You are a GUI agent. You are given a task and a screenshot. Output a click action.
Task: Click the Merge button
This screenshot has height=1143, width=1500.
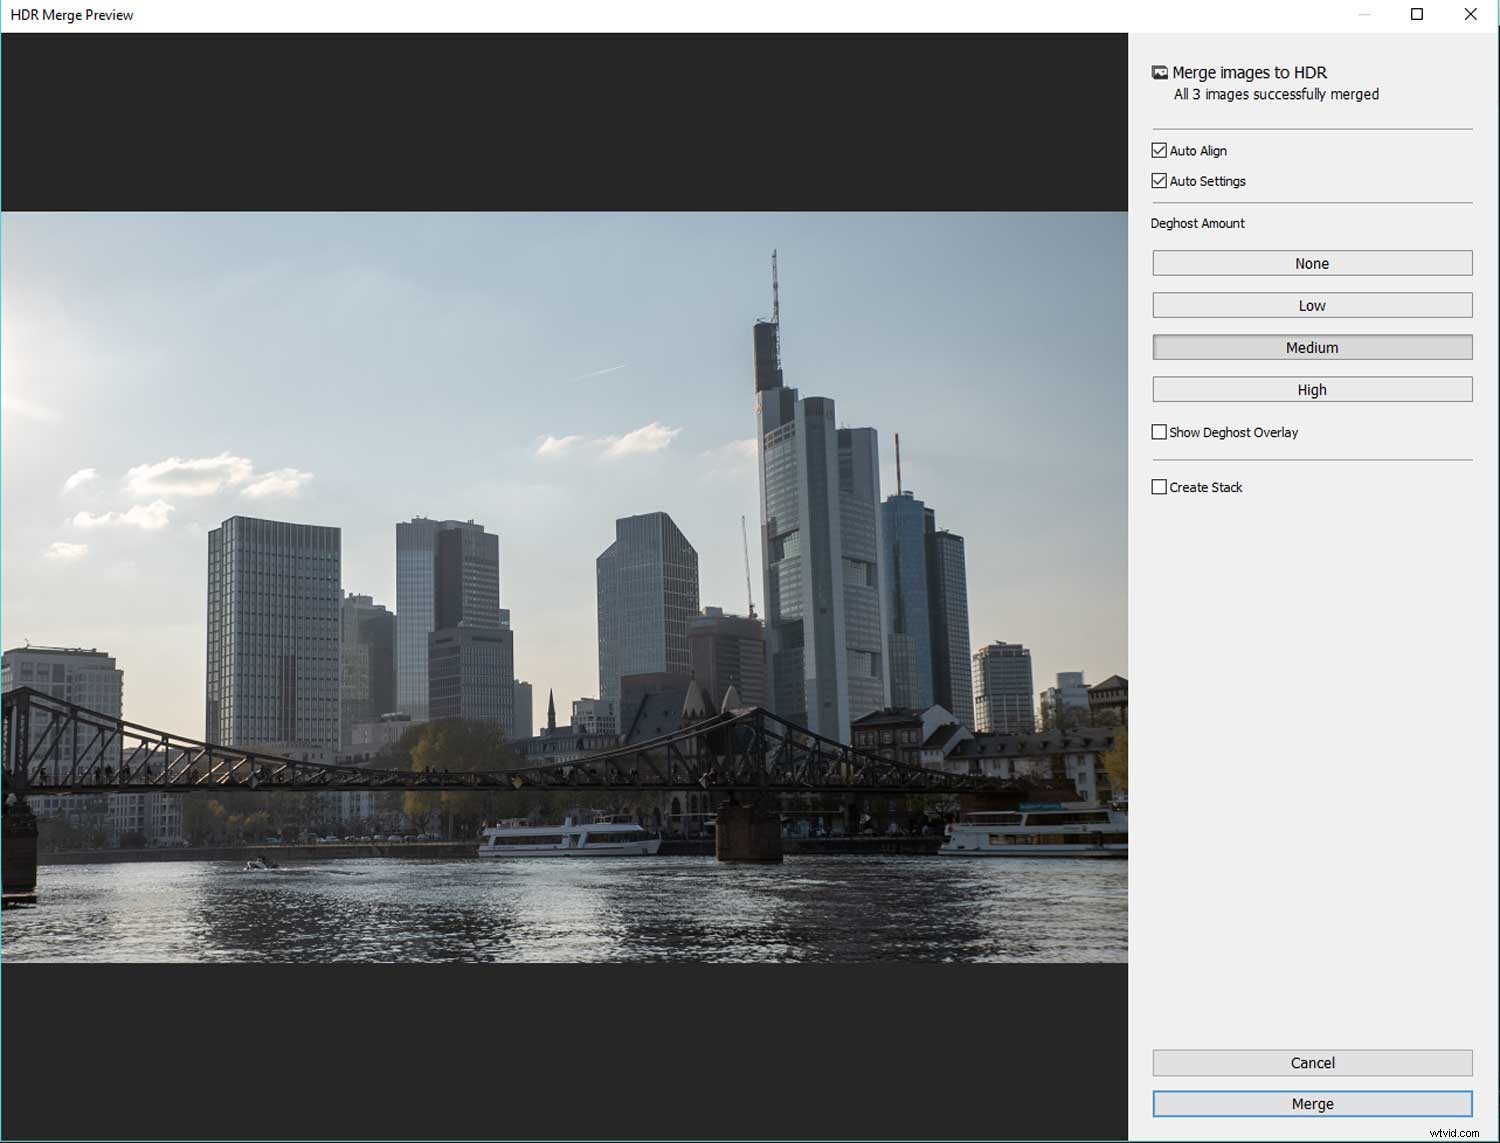click(x=1311, y=1103)
